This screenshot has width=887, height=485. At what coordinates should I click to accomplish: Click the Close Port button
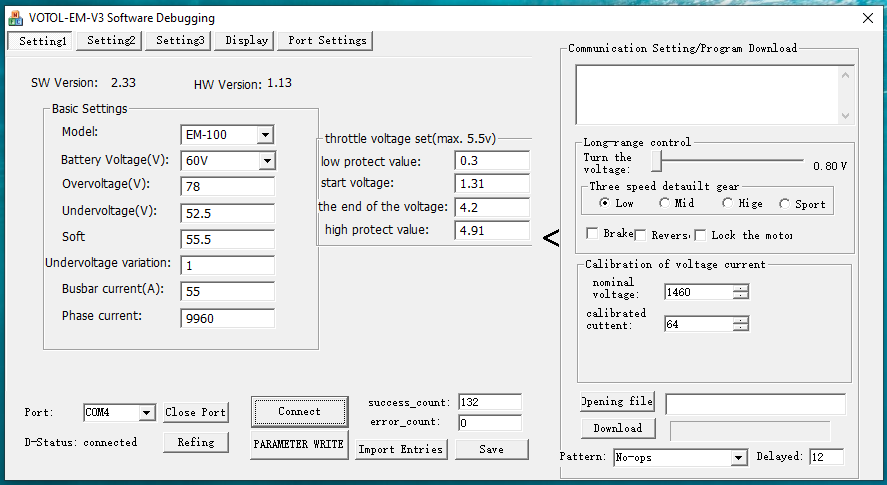196,412
